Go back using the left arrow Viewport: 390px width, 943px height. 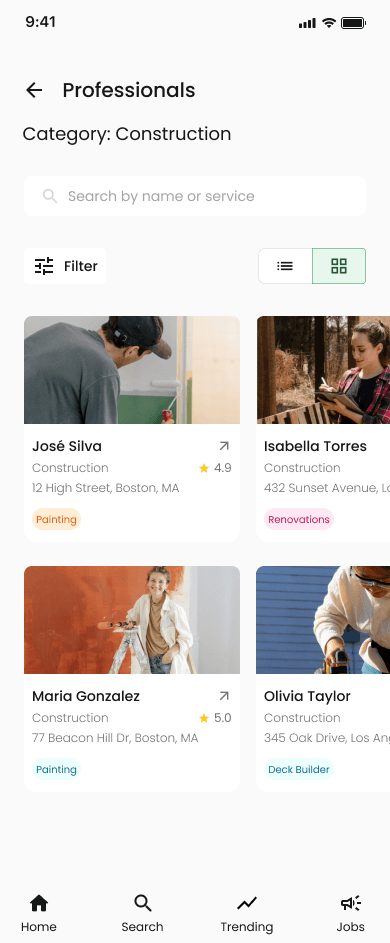(x=34, y=90)
